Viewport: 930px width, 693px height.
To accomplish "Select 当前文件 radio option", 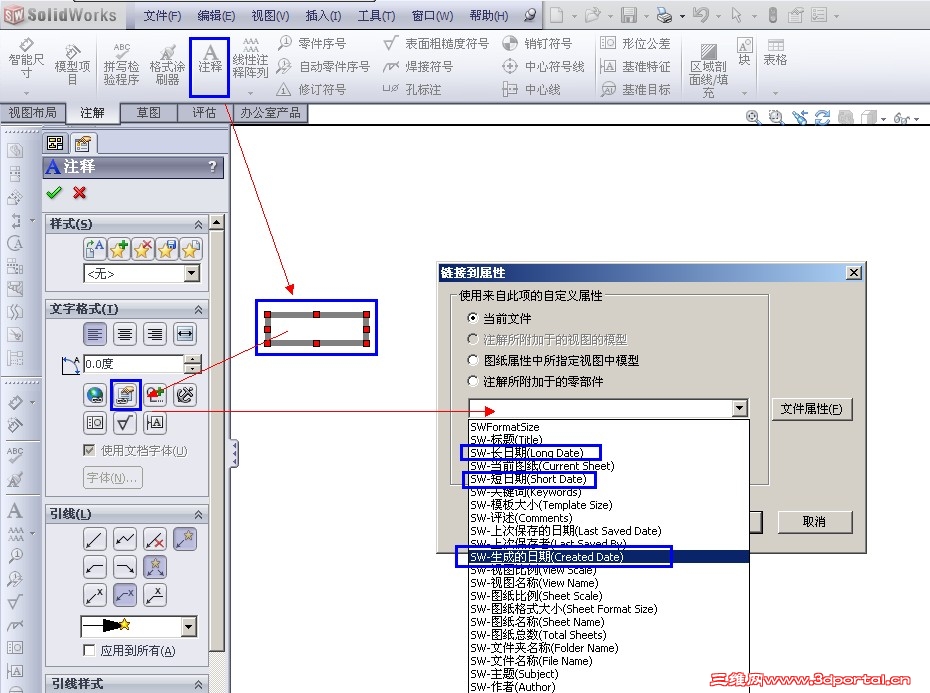I will coord(472,318).
